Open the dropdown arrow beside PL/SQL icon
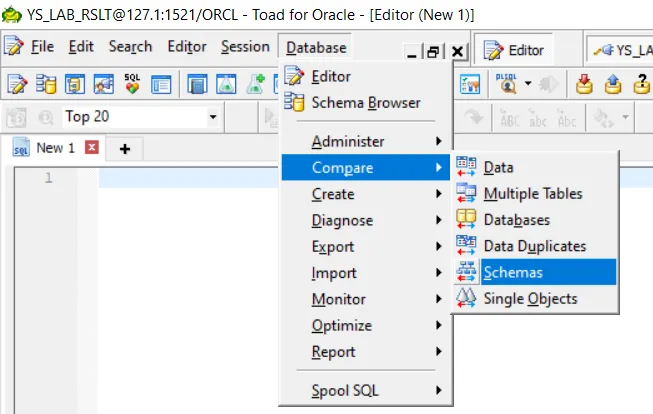The image size is (653, 414). (x=528, y=83)
